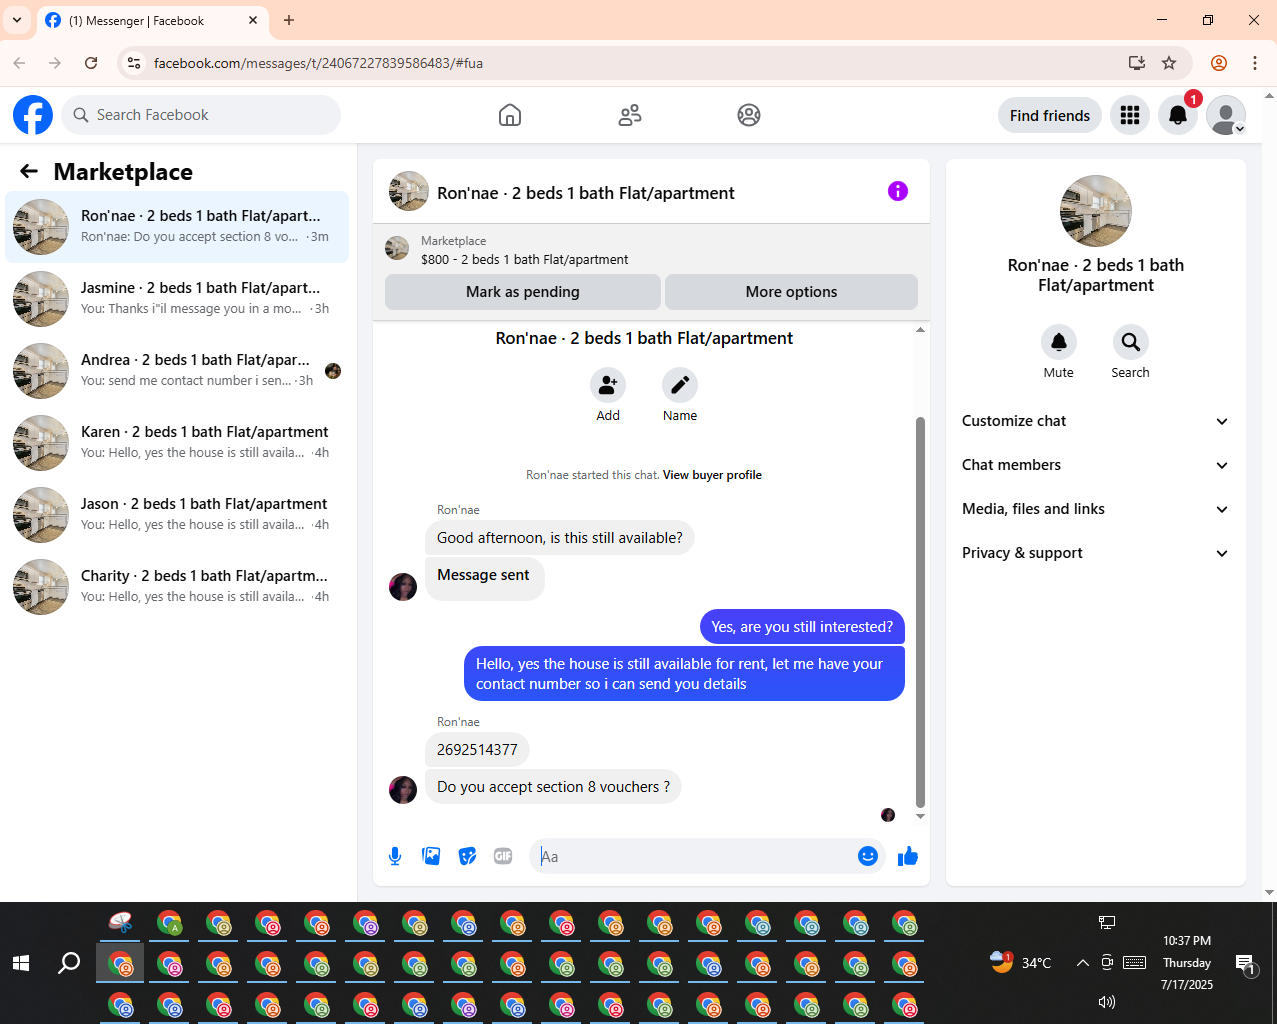
Task: Open Ron'nae conversation in chat list
Action: click(177, 227)
